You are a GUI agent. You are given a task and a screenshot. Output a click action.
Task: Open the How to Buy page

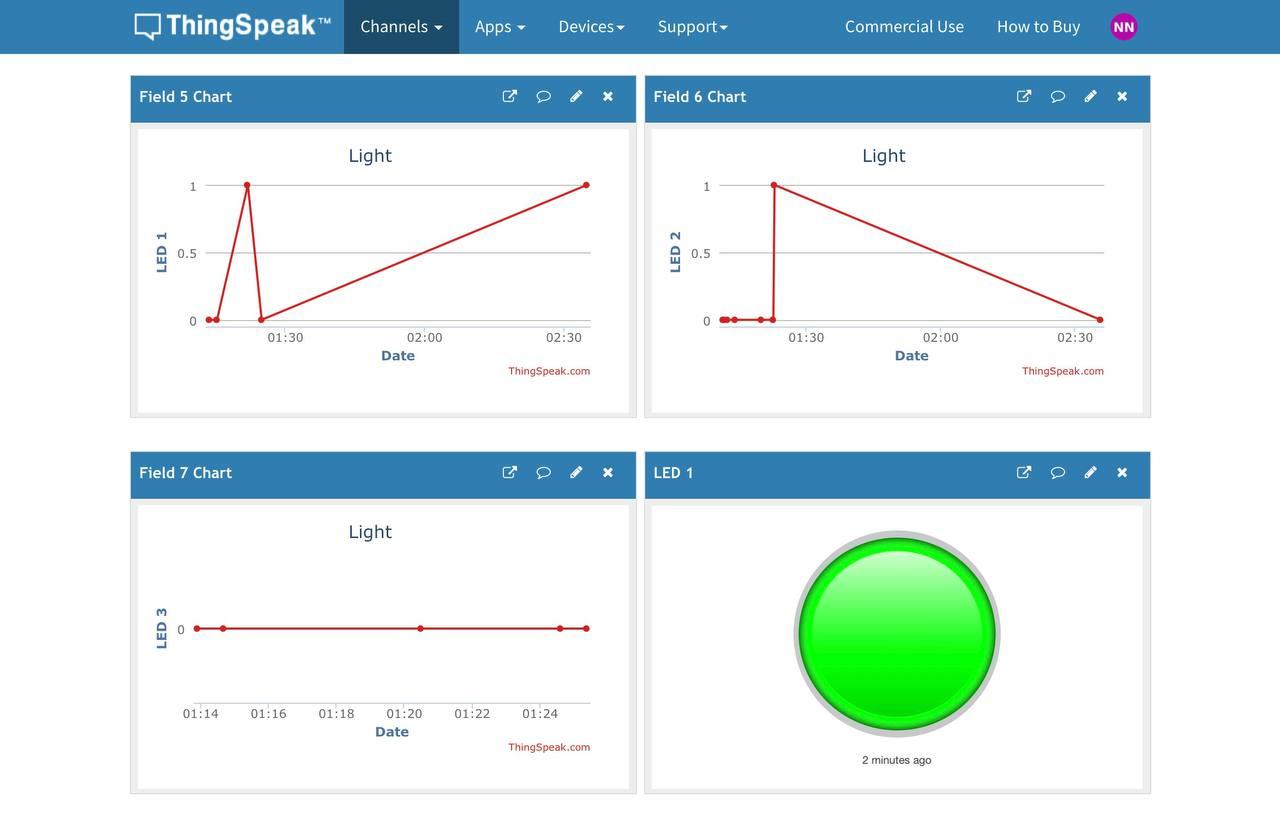coord(1038,27)
